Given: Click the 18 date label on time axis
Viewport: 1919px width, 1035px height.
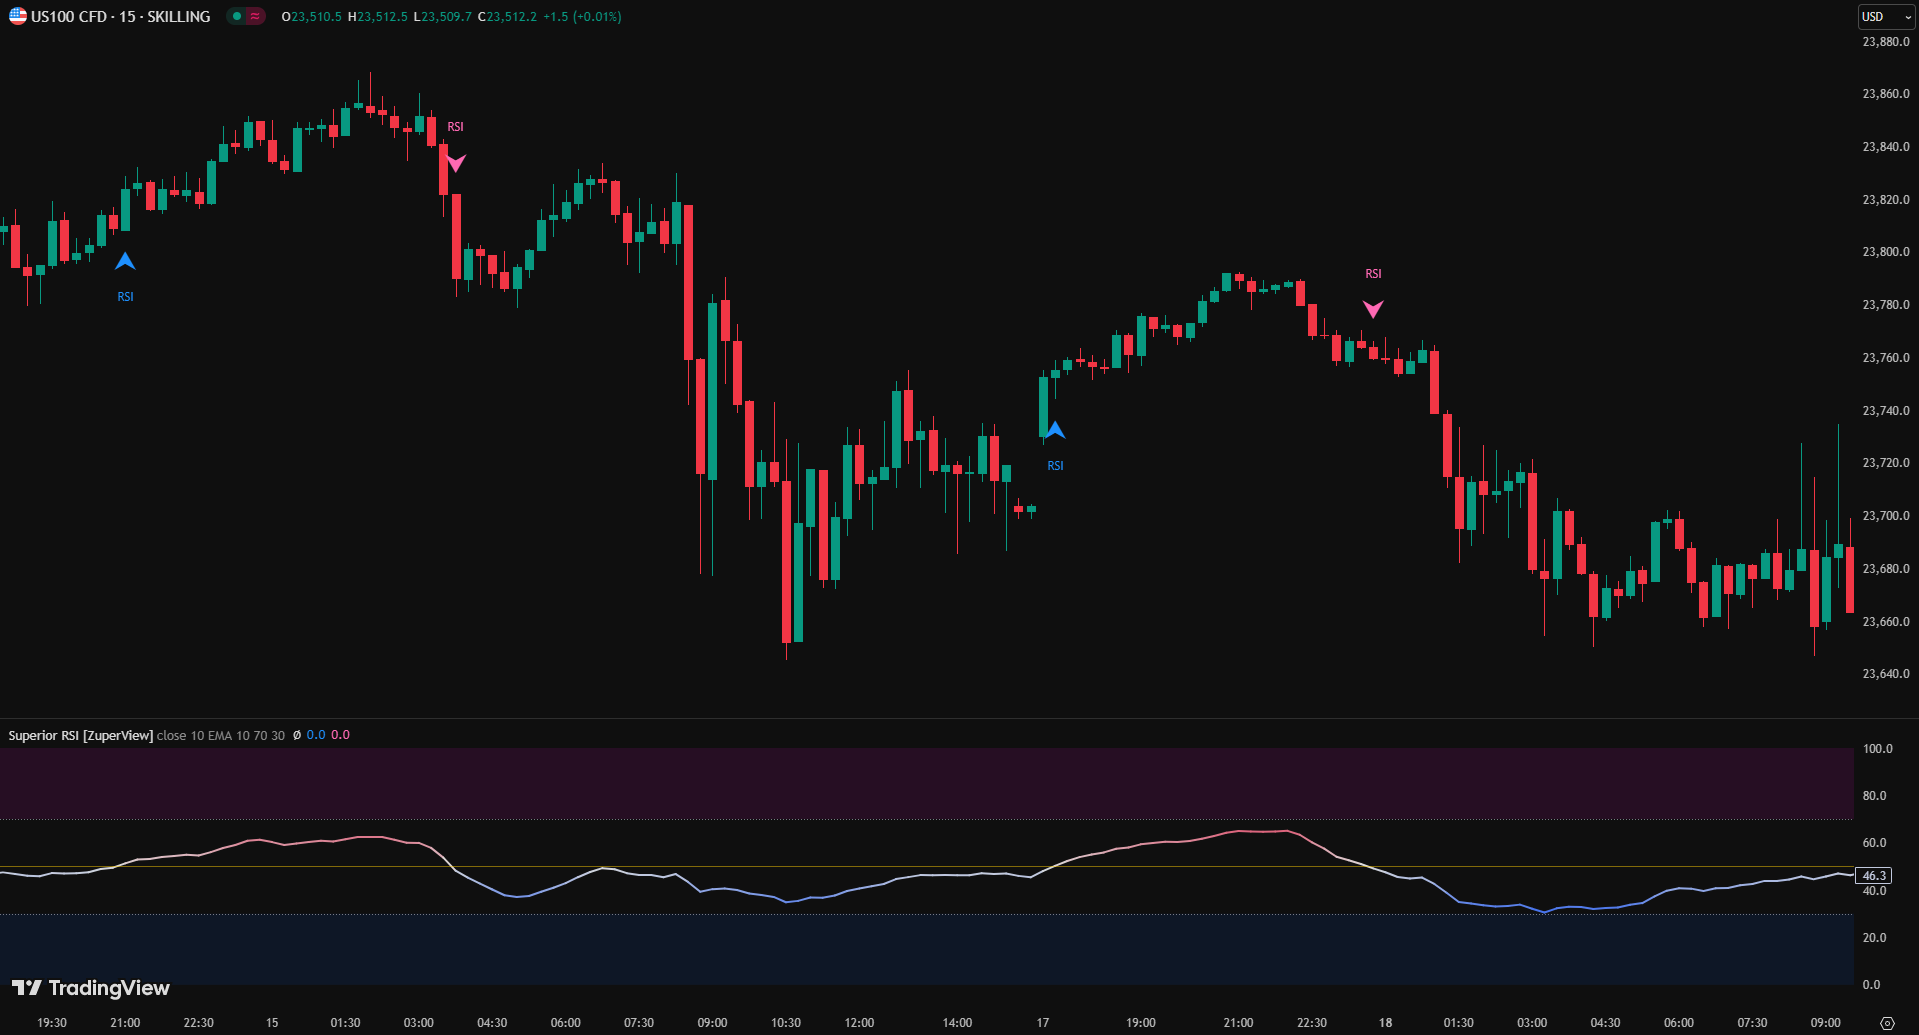Looking at the screenshot, I should pos(1385,1022).
